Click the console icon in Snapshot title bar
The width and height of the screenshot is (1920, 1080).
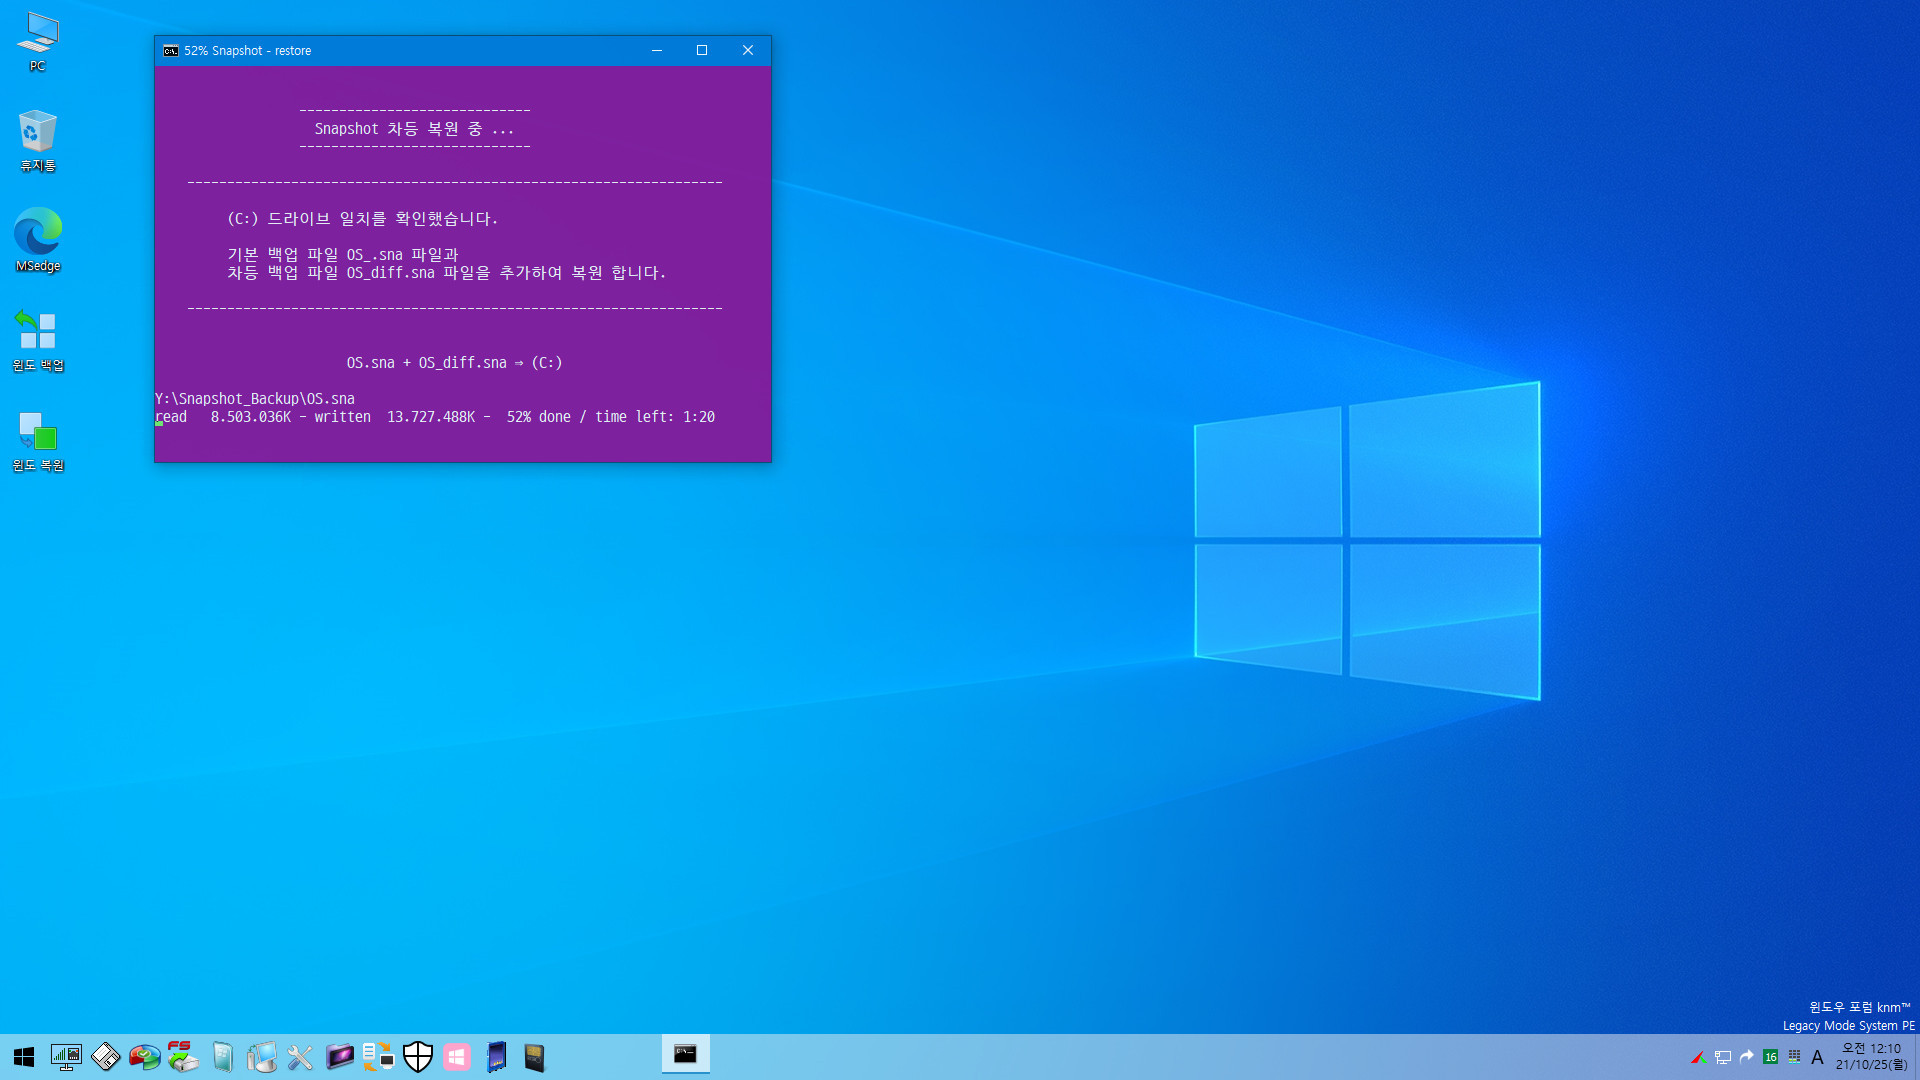coord(171,50)
